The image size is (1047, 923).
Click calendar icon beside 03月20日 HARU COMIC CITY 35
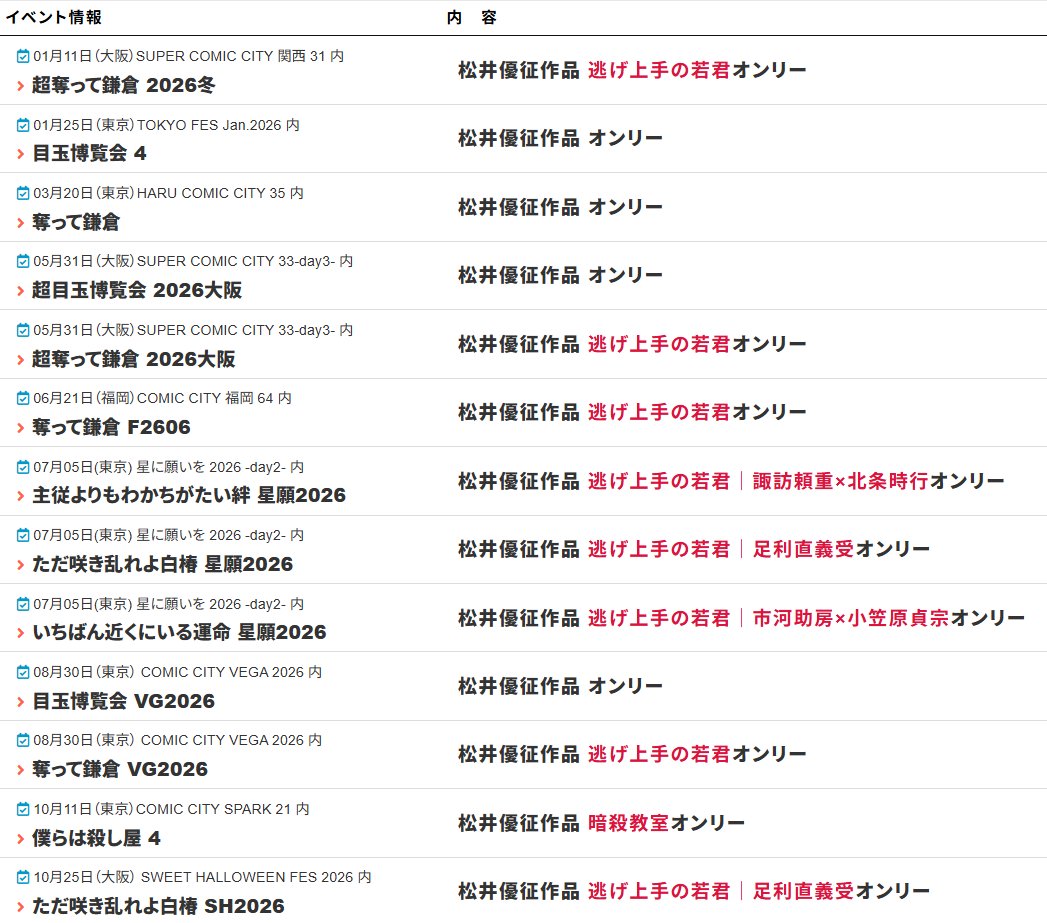click(x=23, y=193)
